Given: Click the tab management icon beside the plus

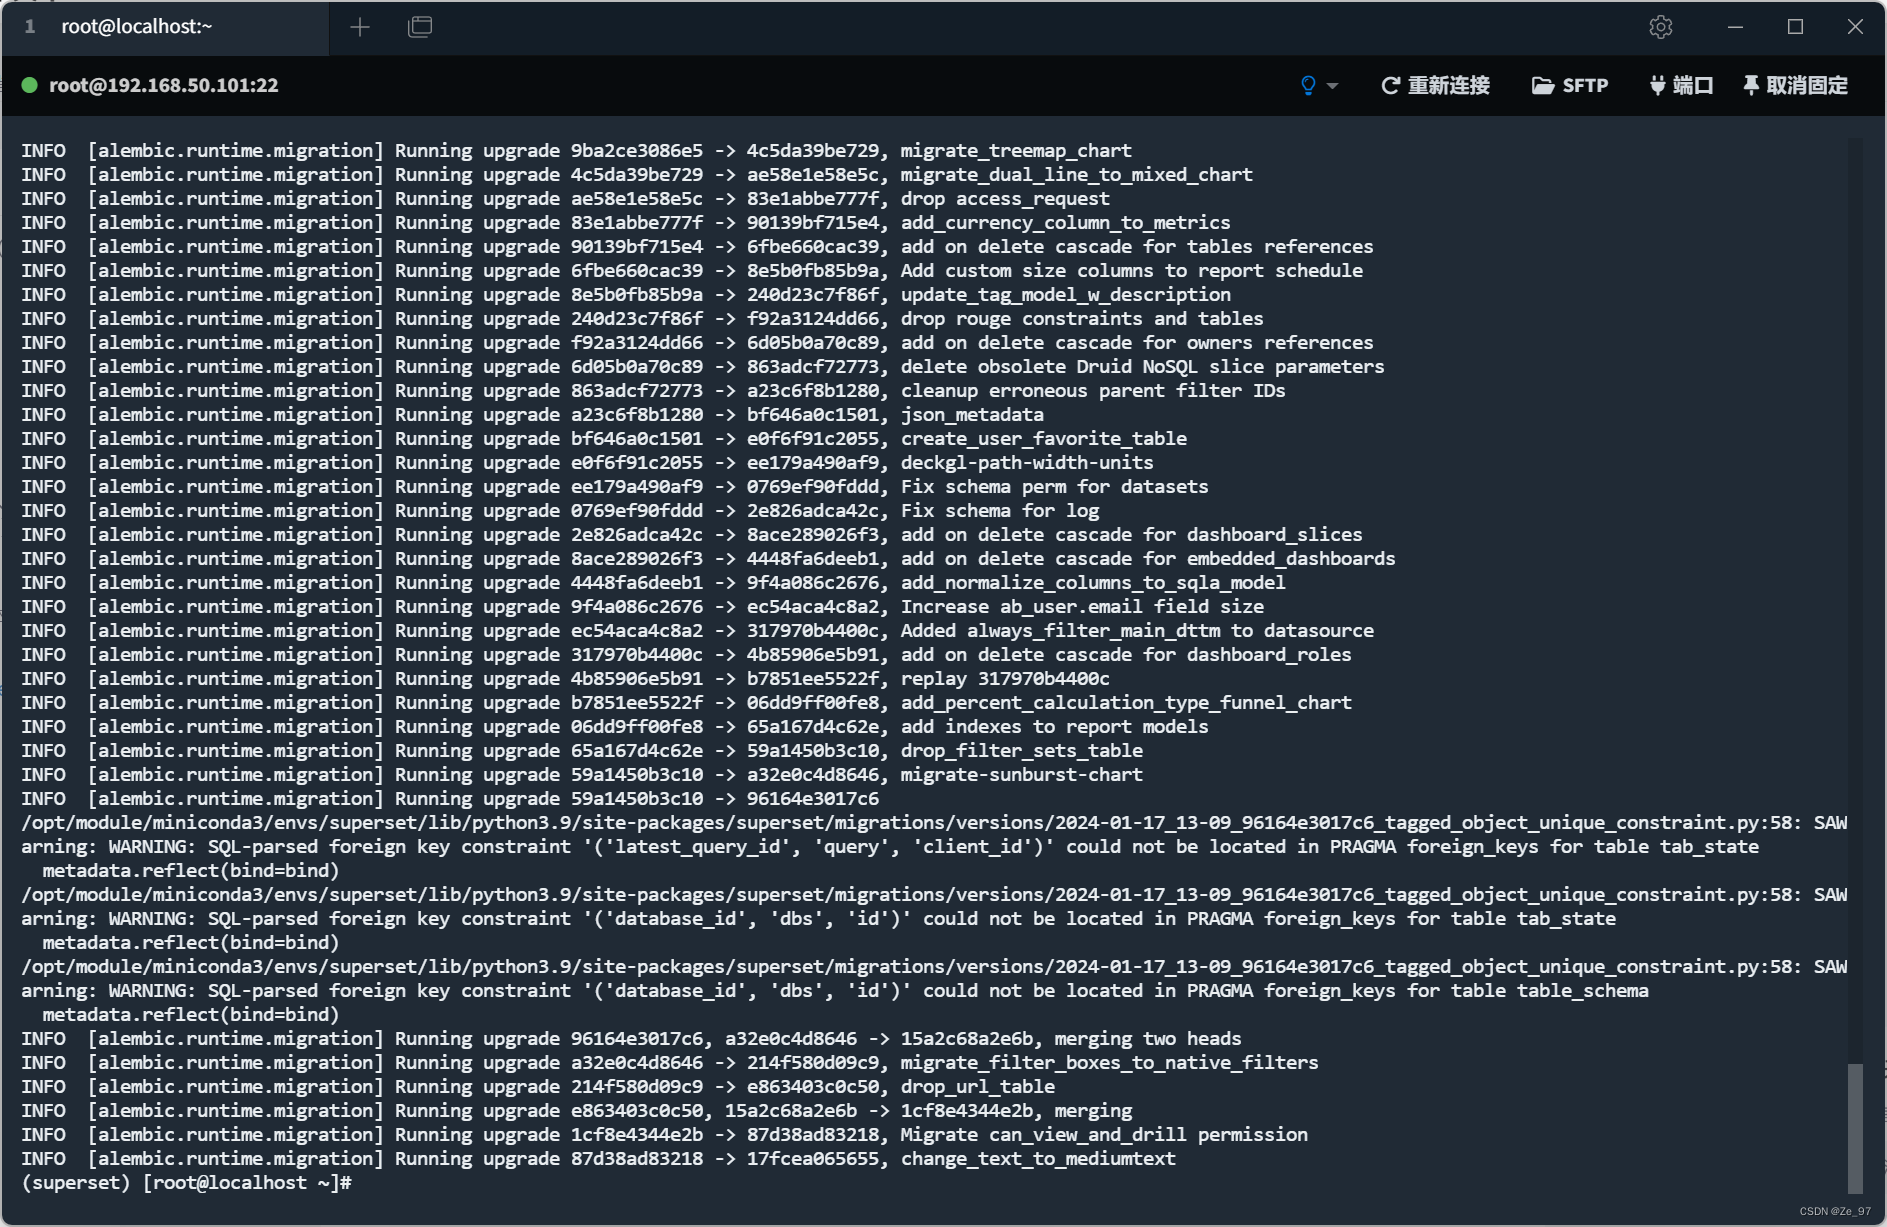Looking at the screenshot, I should click(x=419, y=27).
